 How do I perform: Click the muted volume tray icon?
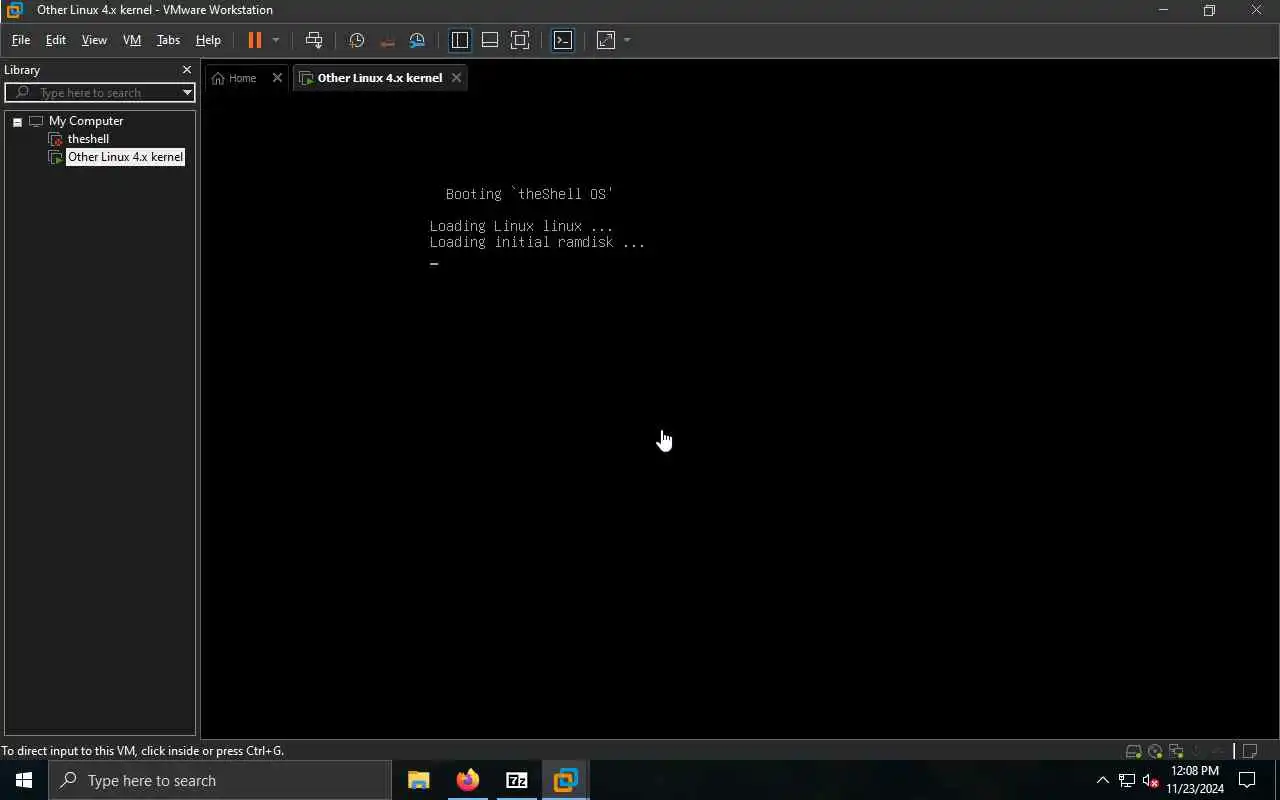tap(1151, 780)
